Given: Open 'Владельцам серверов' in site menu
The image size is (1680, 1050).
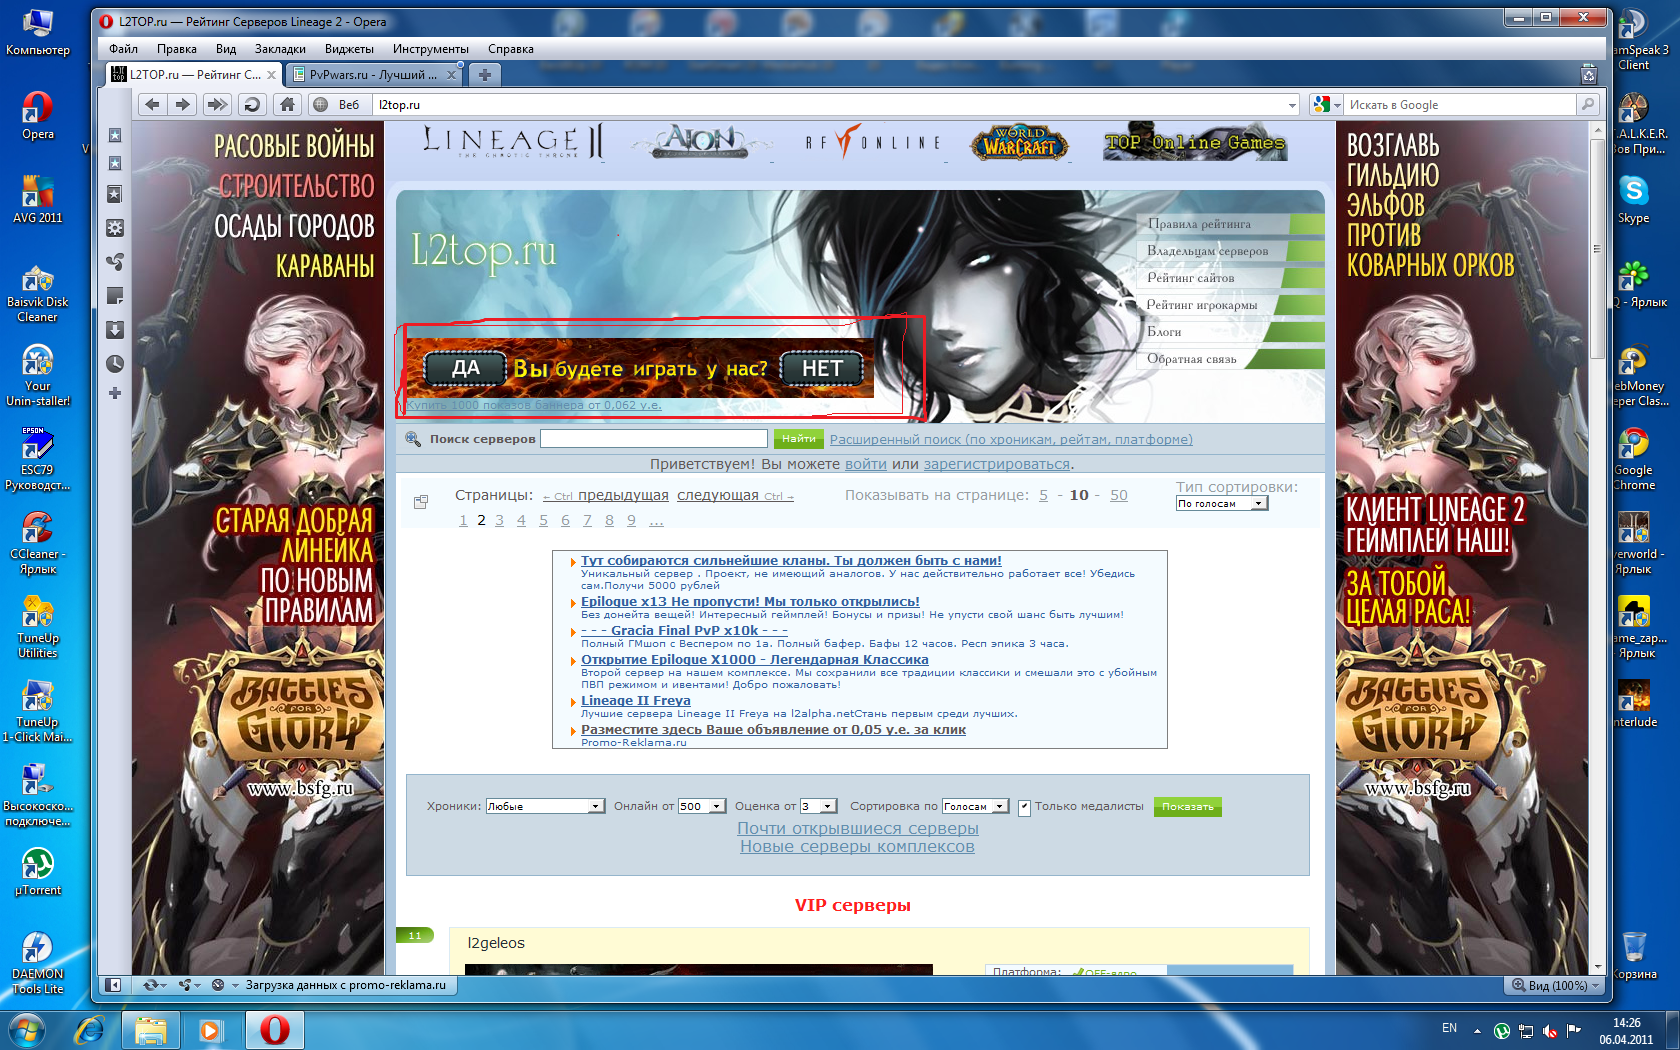Looking at the screenshot, I should [x=1207, y=251].
